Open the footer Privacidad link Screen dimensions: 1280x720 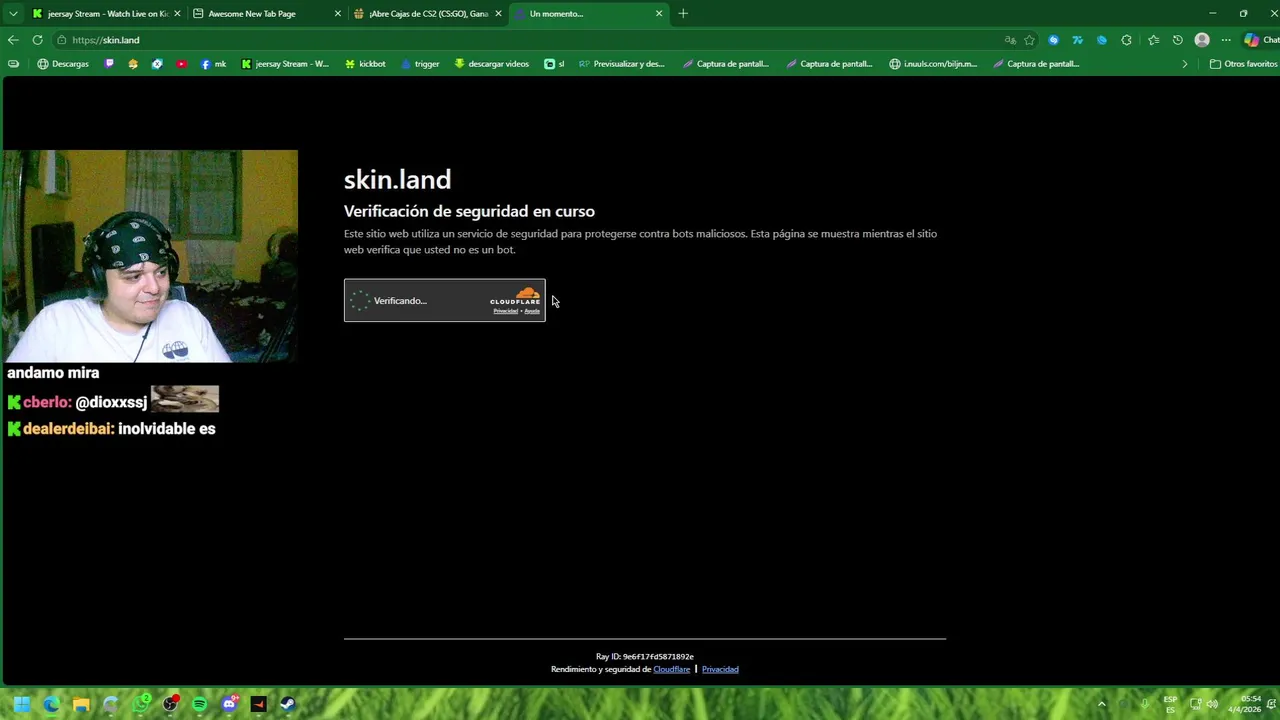(x=720, y=669)
